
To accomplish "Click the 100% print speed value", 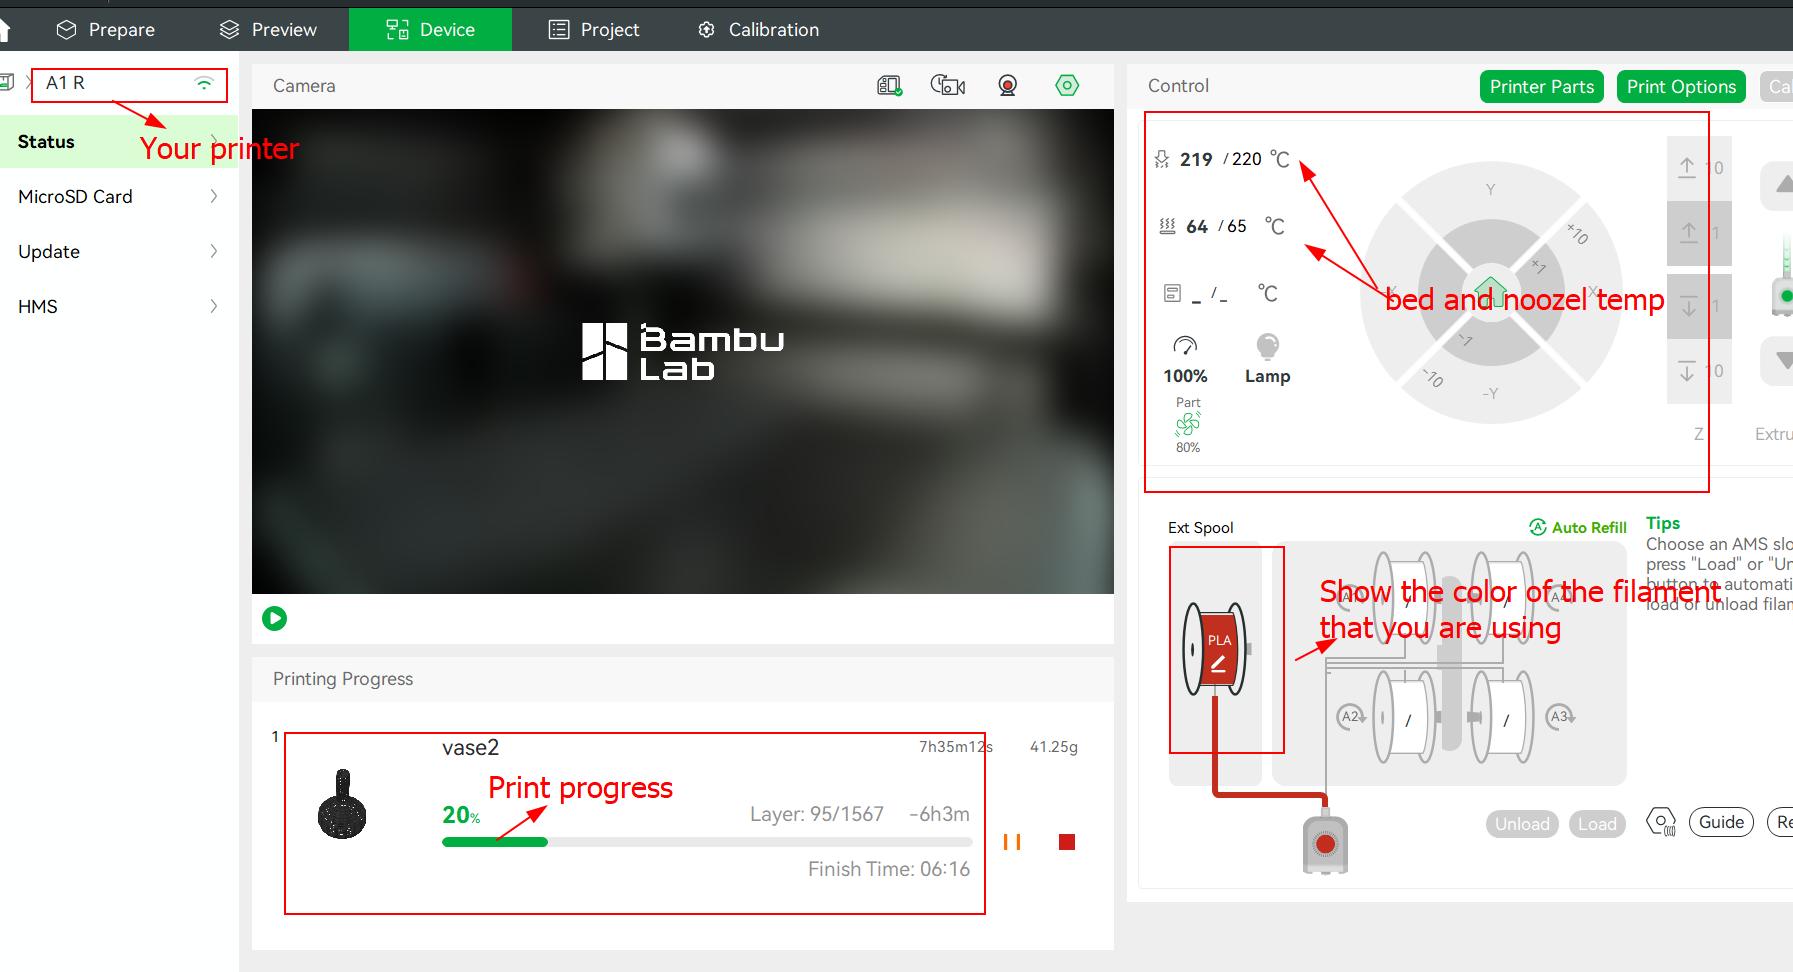I will [1185, 376].
